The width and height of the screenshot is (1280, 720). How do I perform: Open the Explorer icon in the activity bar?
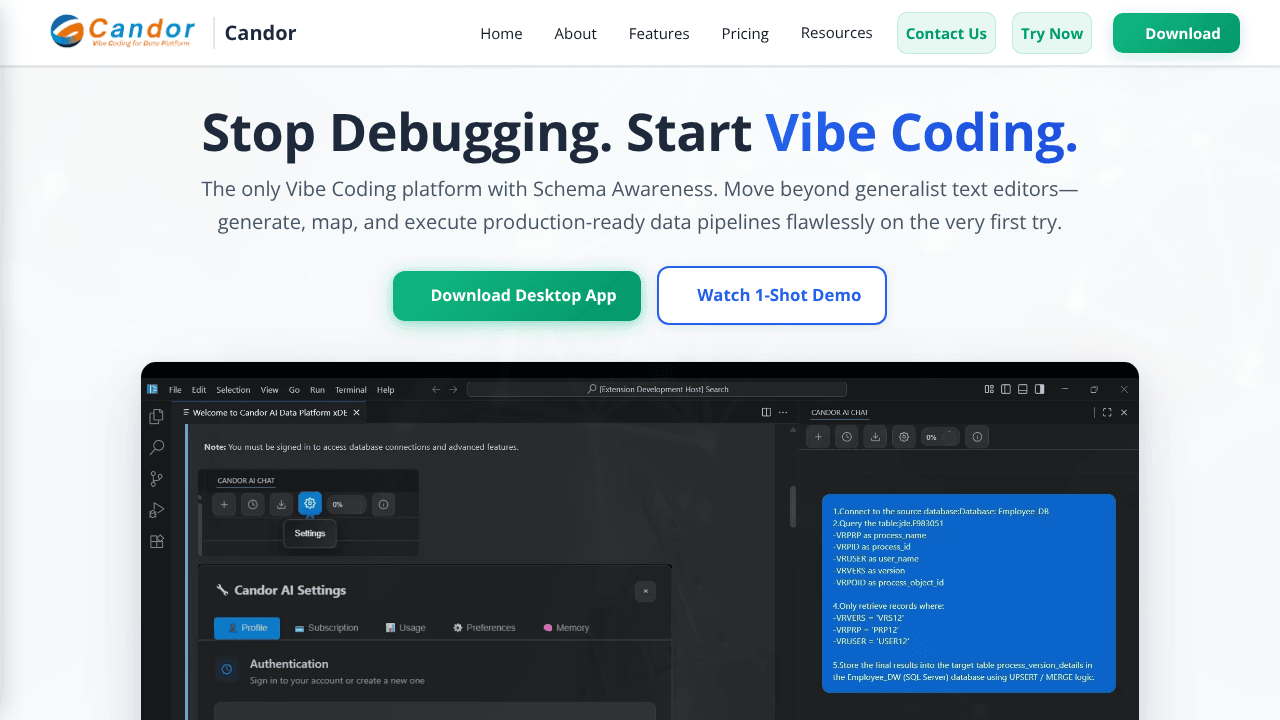[157, 416]
